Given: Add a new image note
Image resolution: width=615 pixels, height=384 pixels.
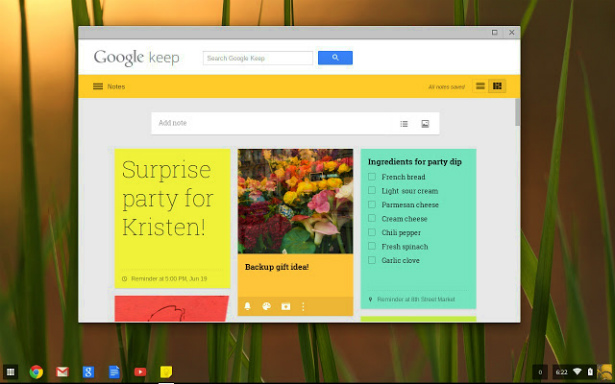Looking at the screenshot, I should click(x=425, y=124).
